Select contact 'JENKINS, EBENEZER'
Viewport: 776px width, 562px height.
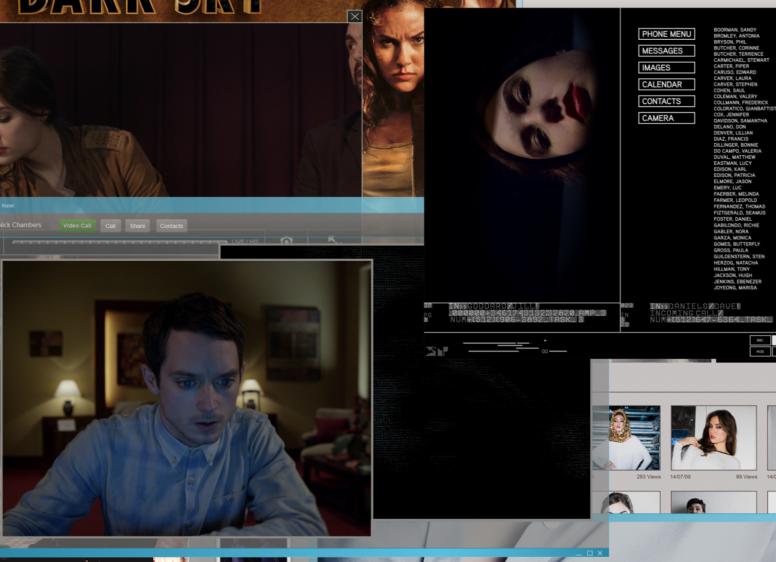737,281
